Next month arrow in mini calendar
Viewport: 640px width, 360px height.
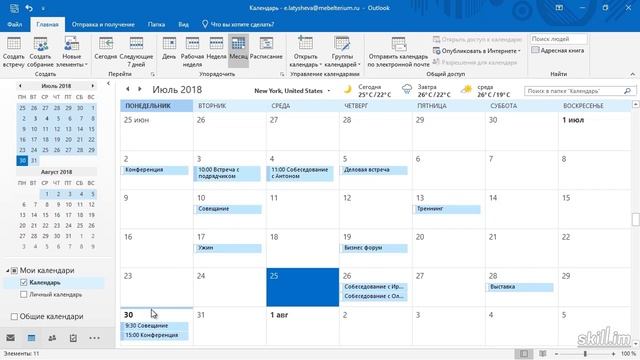[x=93, y=86]
